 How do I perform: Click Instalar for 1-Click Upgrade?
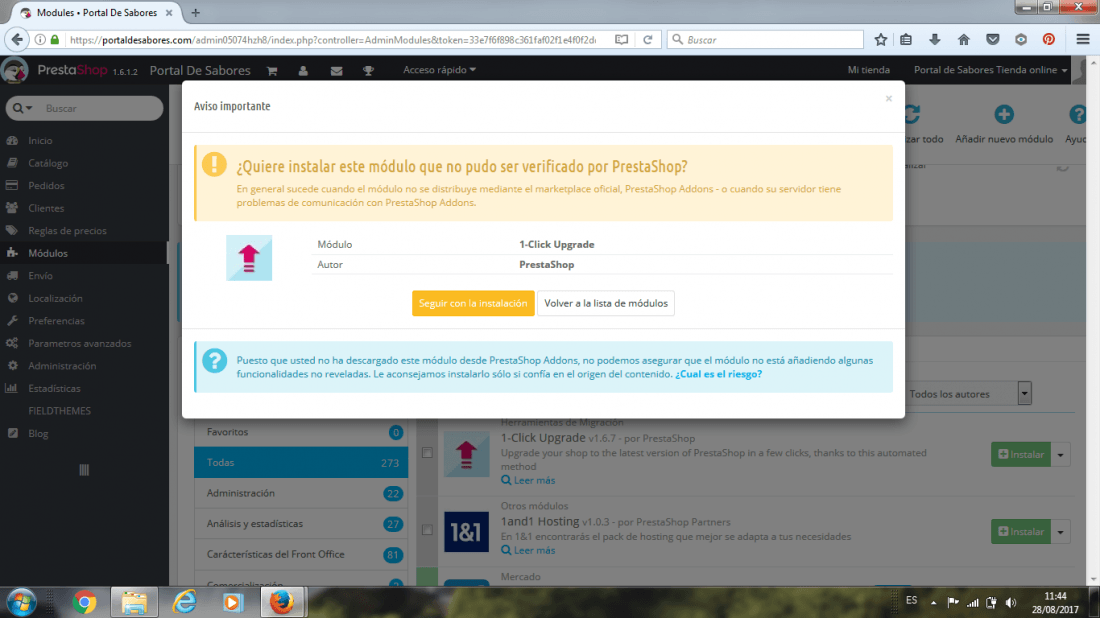point(1021,455)
